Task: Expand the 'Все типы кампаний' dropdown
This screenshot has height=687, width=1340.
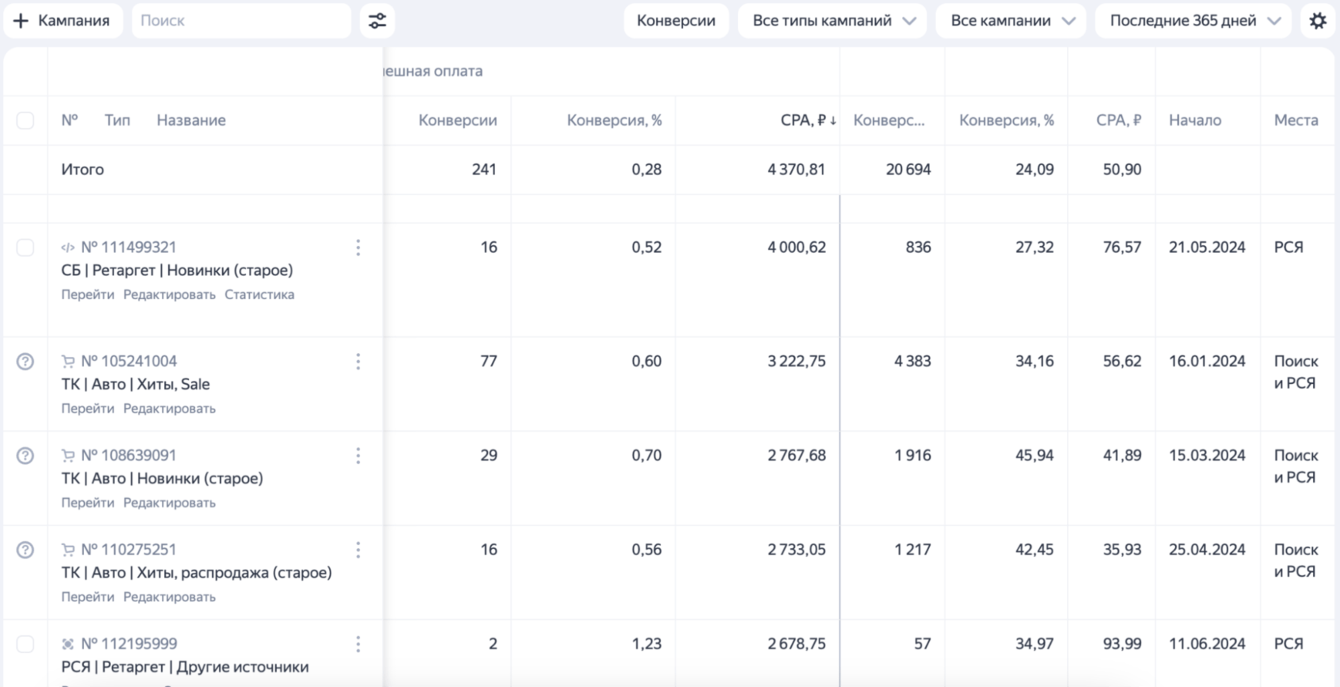Action: point(832,21)
